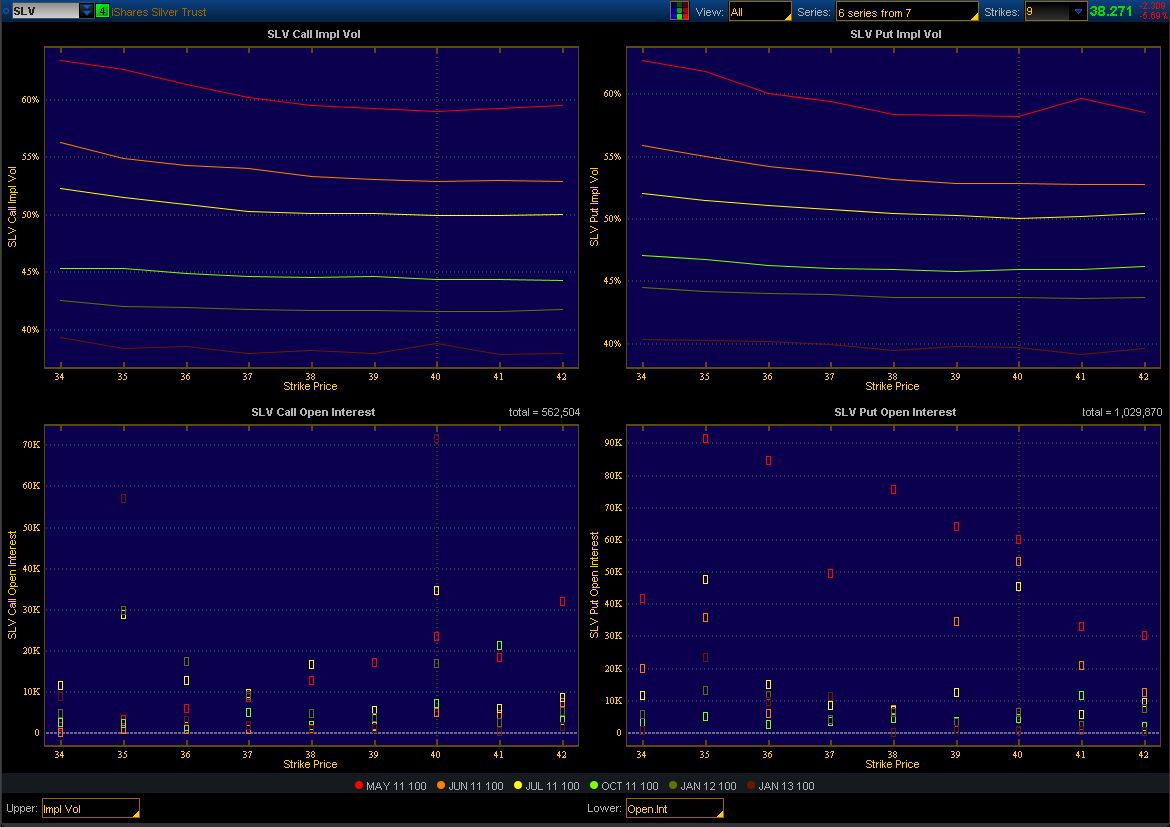The height and width of the screenshot is (827, 1170).
Task: Click the Strike Price axis label under Call Impl Vol
Action: pyautogui.click(x=310, y=387)
